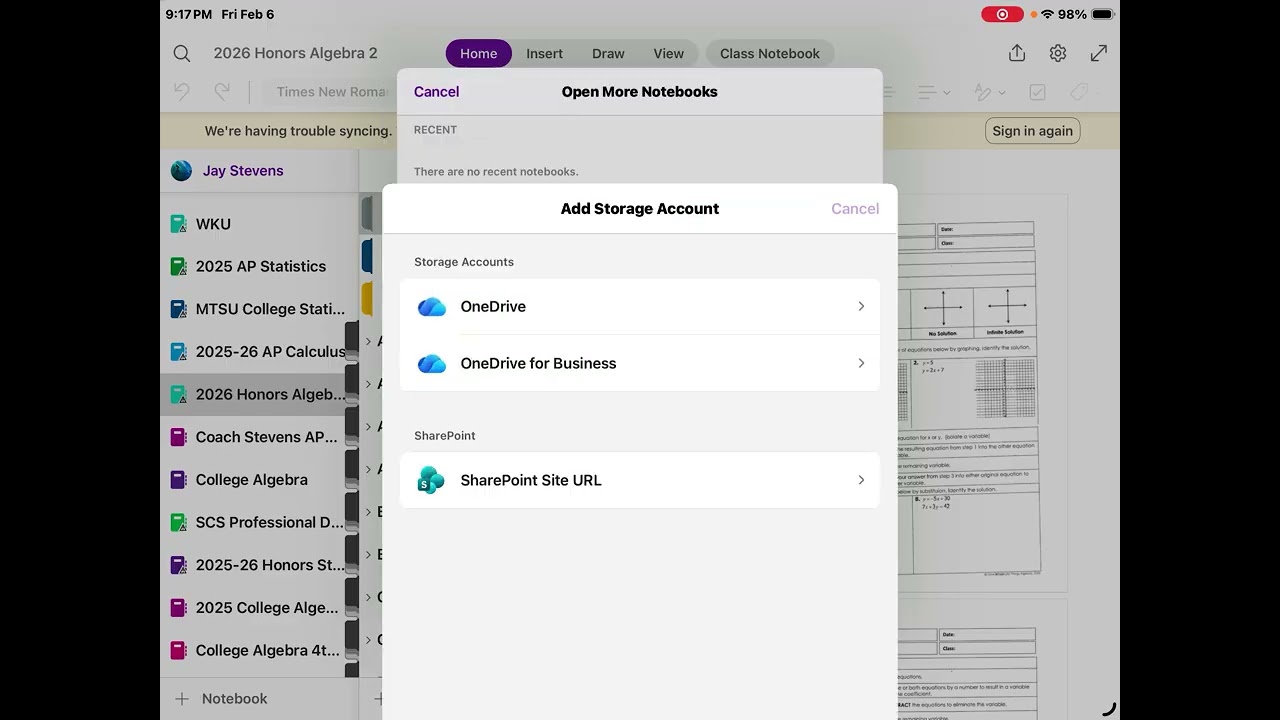Choose SharePoint Site URL option
This screenshot has height=720, width=1280.
click(x=640, y=480)
